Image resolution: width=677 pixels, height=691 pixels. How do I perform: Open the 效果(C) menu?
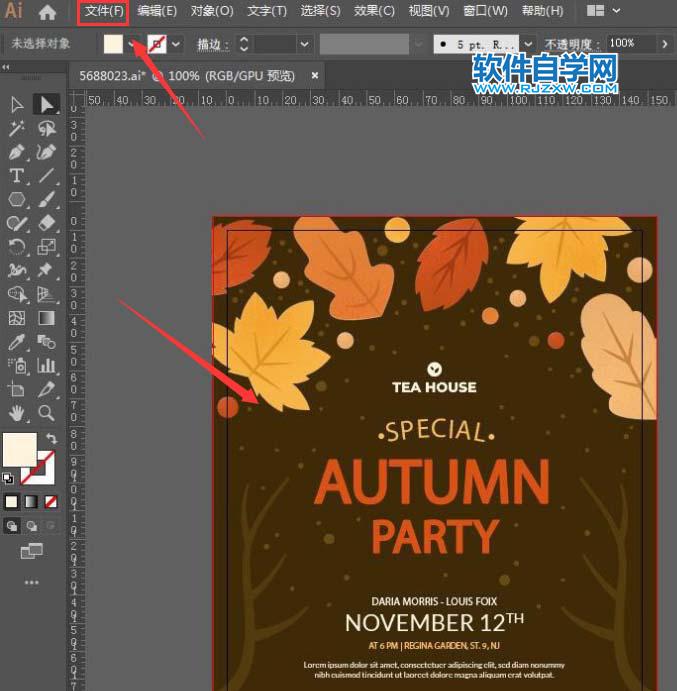pyautogui.click(x=374, y=11)
